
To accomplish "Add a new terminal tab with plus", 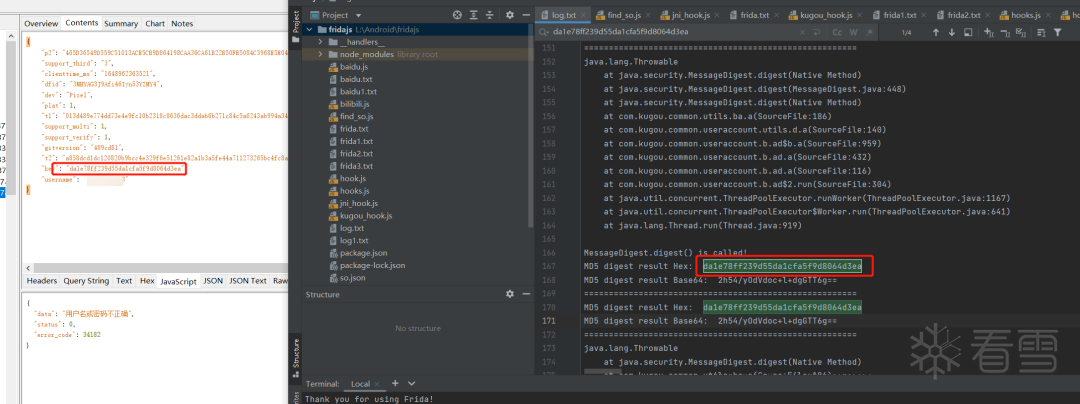I will [395, 383].
